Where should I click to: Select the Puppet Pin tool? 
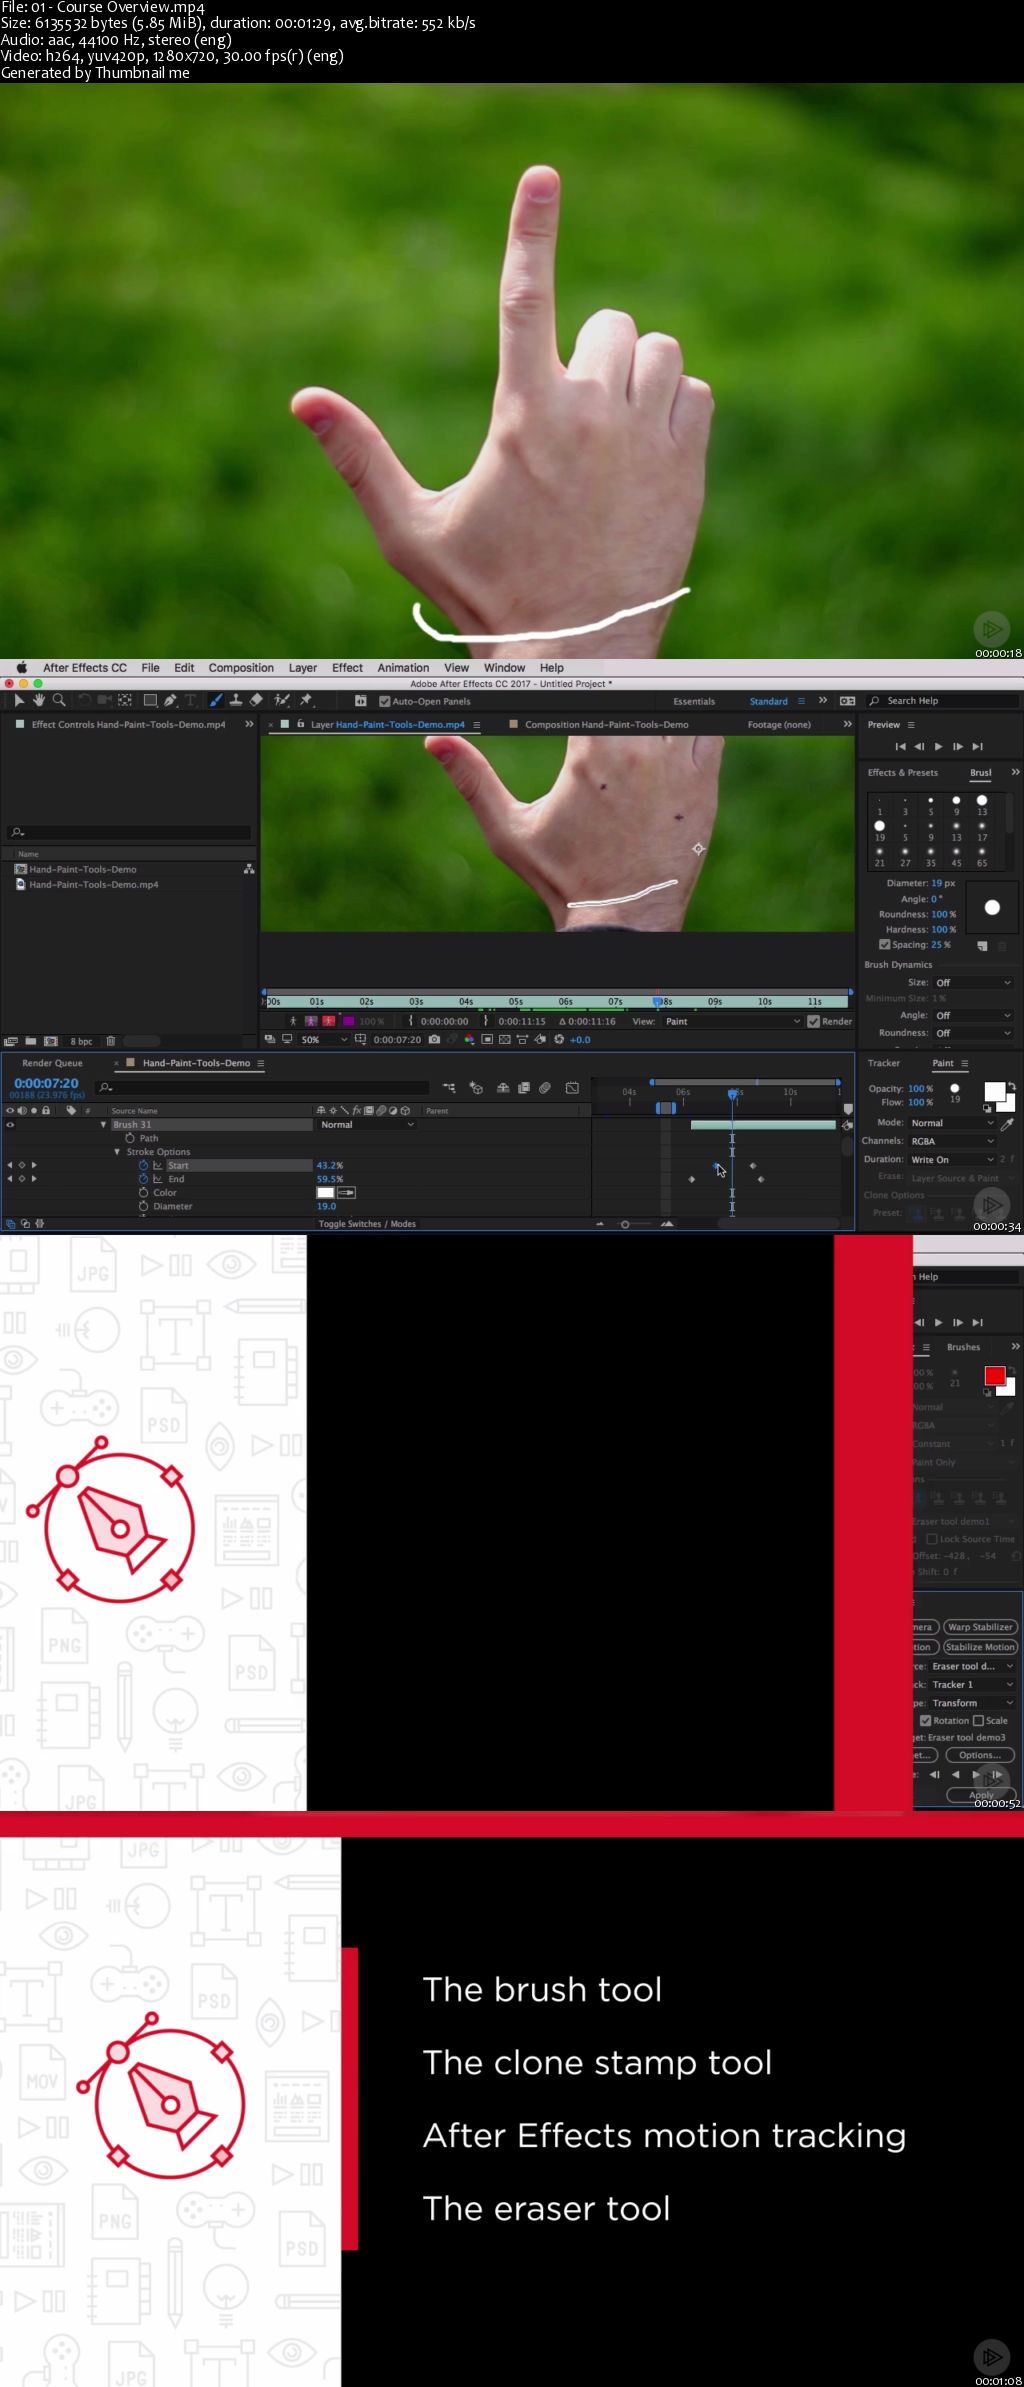click(306, 700)
